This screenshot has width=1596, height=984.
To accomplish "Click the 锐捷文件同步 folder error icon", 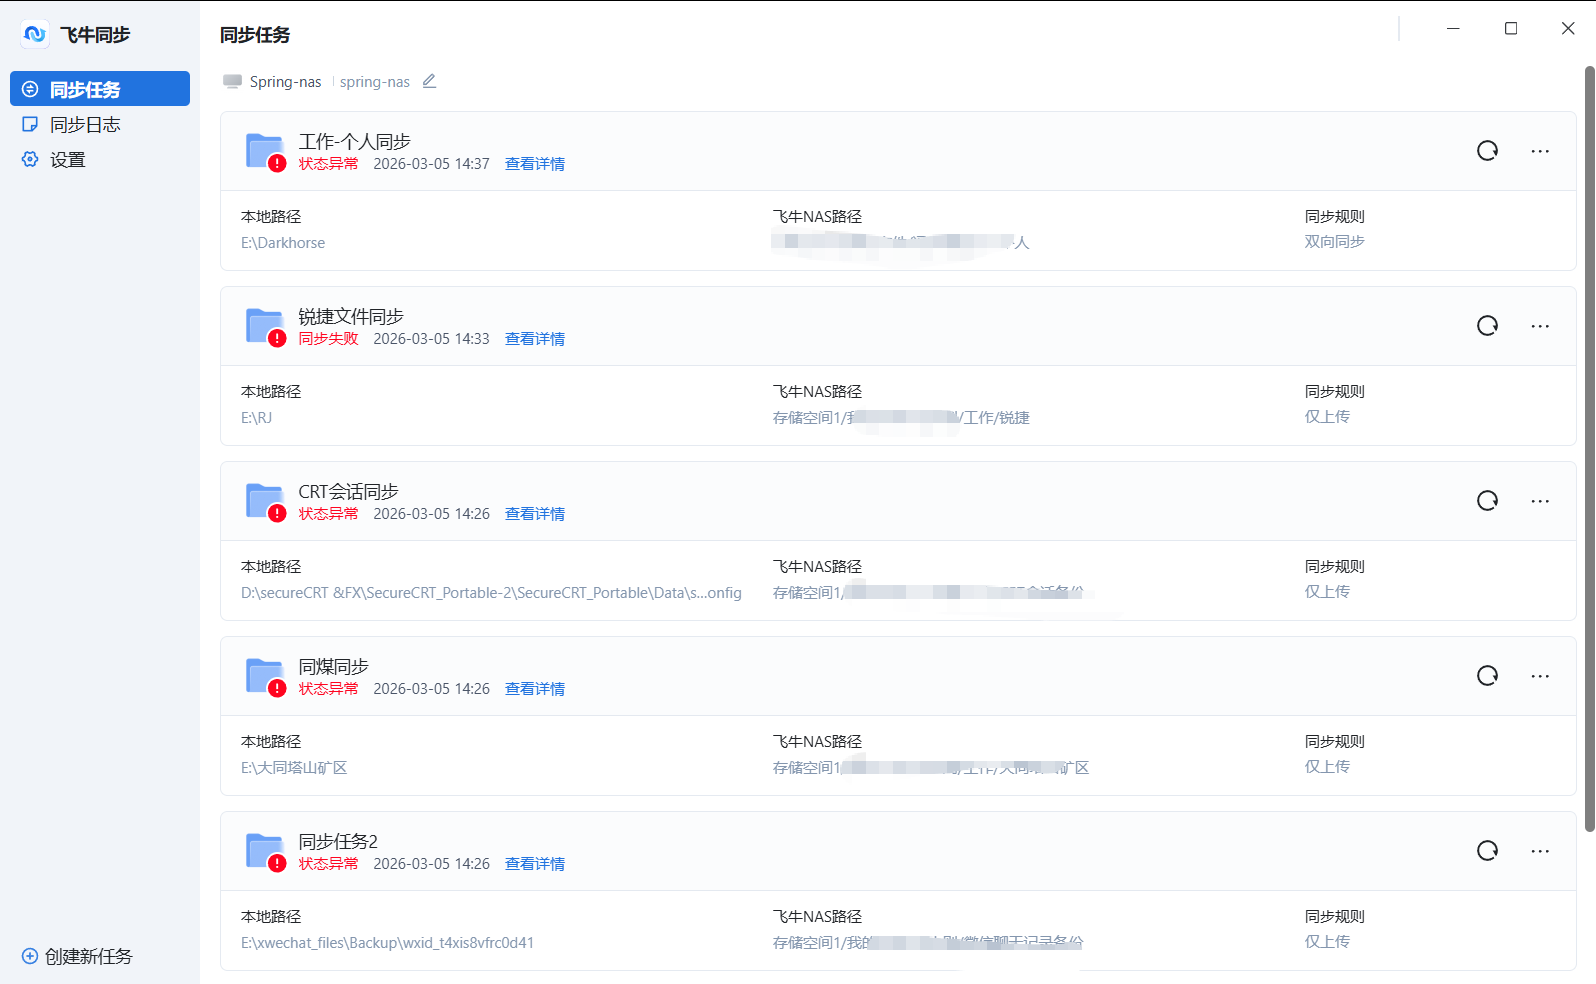I will click(x=266, y=327).
